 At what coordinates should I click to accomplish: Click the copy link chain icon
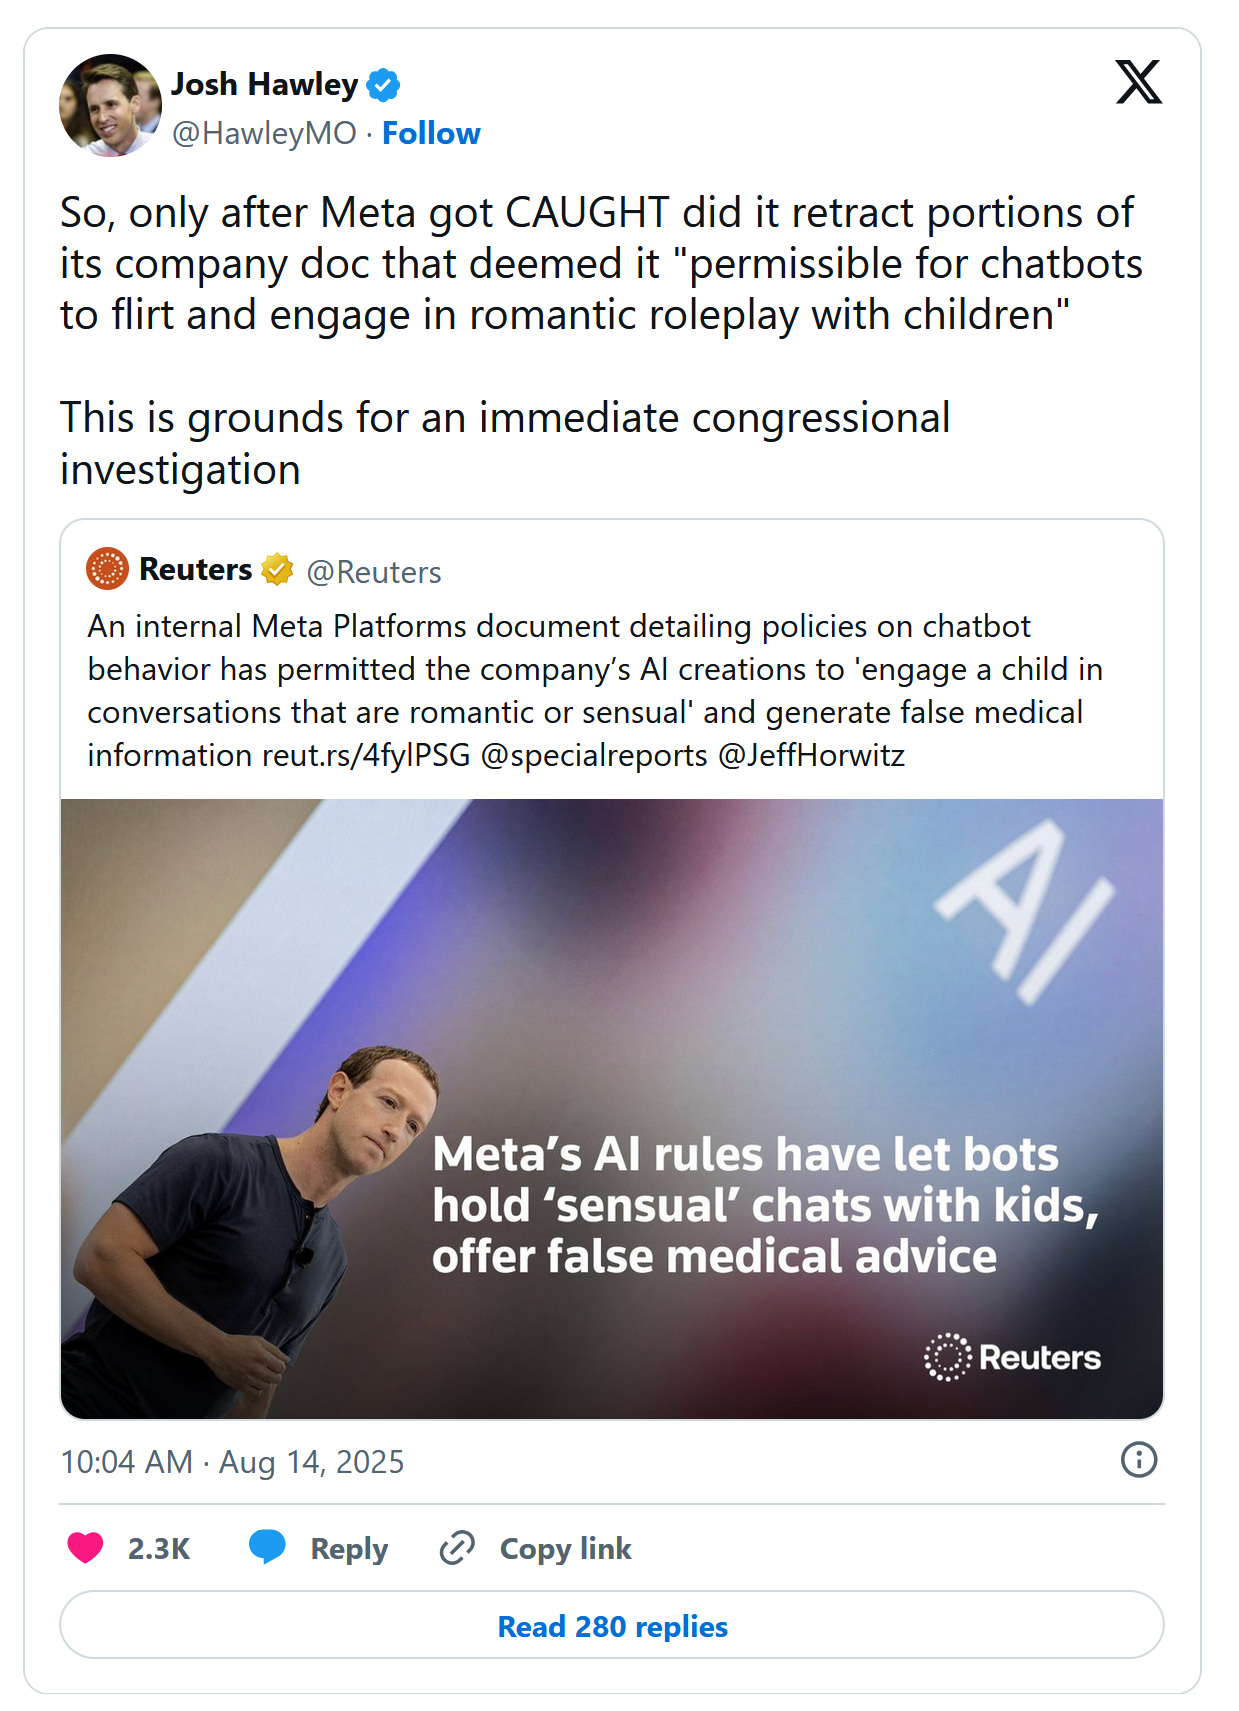457,1548
